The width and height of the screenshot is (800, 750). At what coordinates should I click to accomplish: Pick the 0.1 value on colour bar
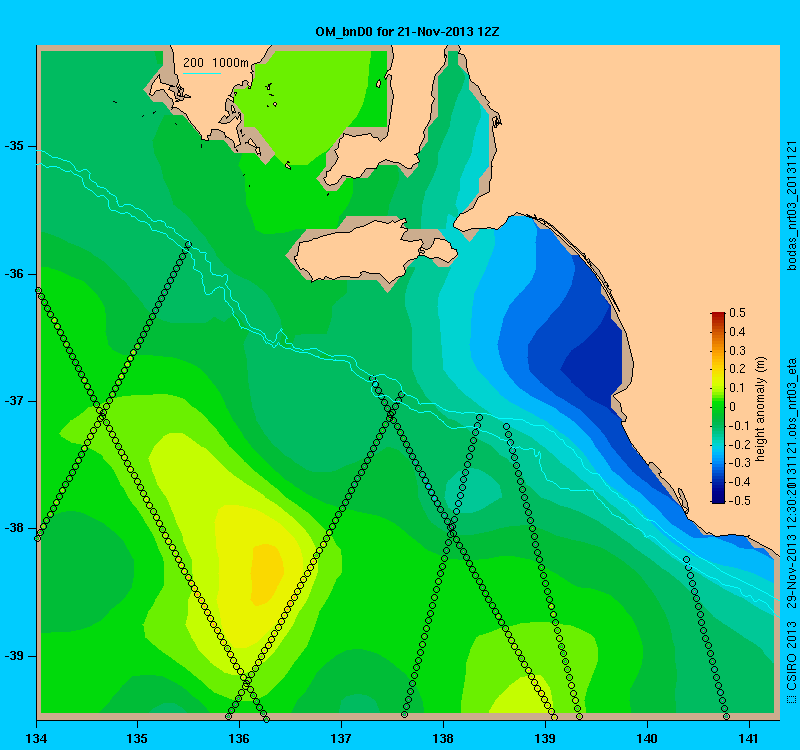737,388
